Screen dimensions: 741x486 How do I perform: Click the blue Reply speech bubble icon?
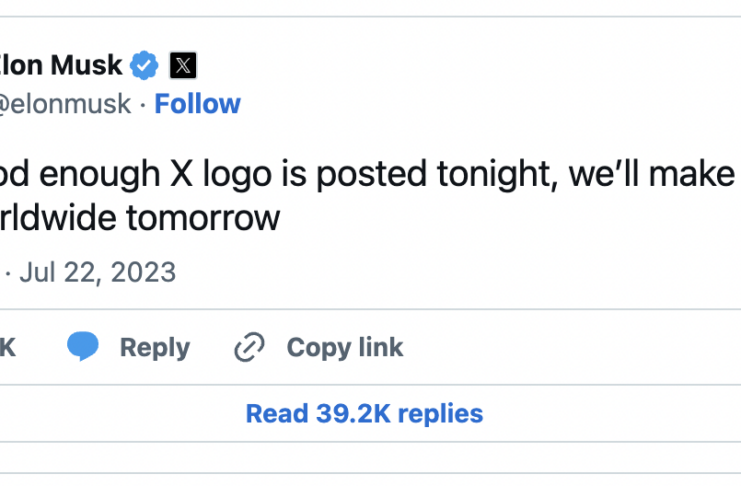84,347
